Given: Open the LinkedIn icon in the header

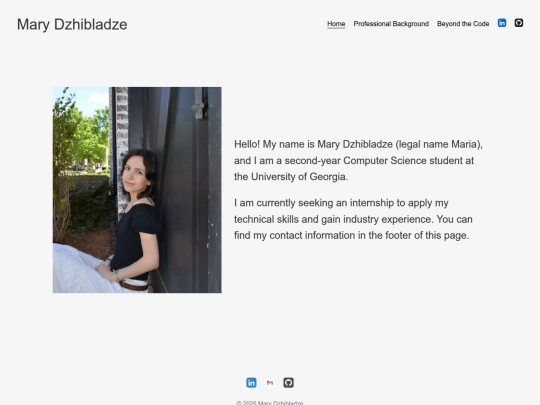Looking at the screenshot, I should click(502, 23).
